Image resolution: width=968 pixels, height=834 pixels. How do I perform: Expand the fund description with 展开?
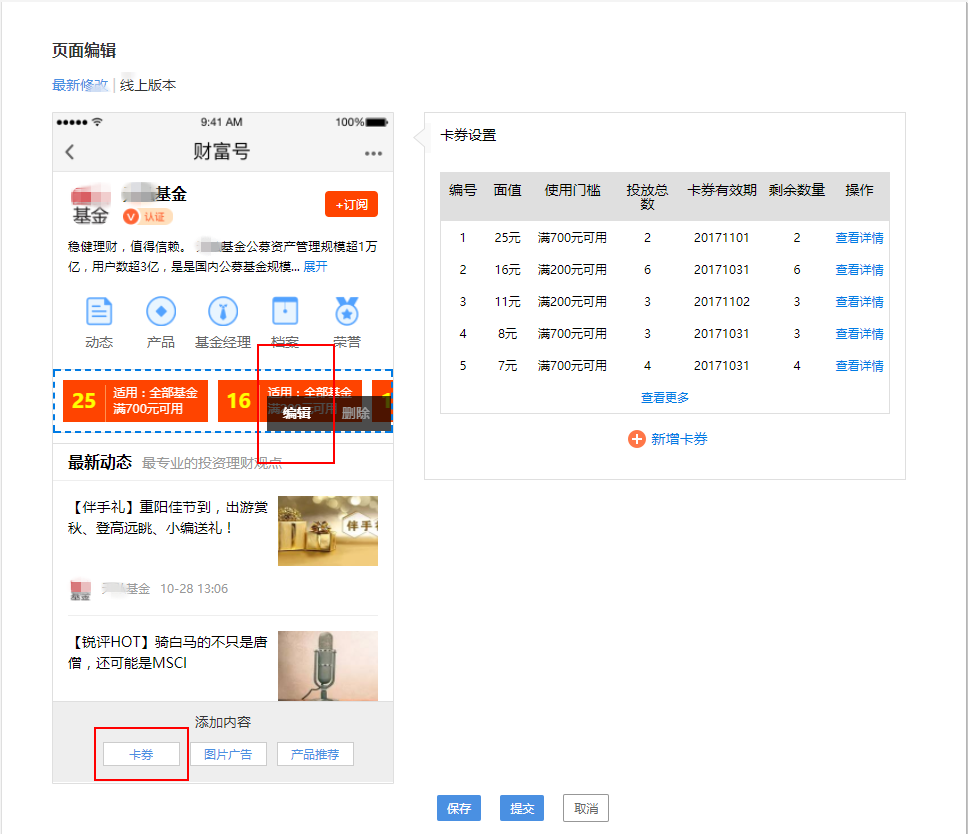pyautogui.click(x=315, y=267)
